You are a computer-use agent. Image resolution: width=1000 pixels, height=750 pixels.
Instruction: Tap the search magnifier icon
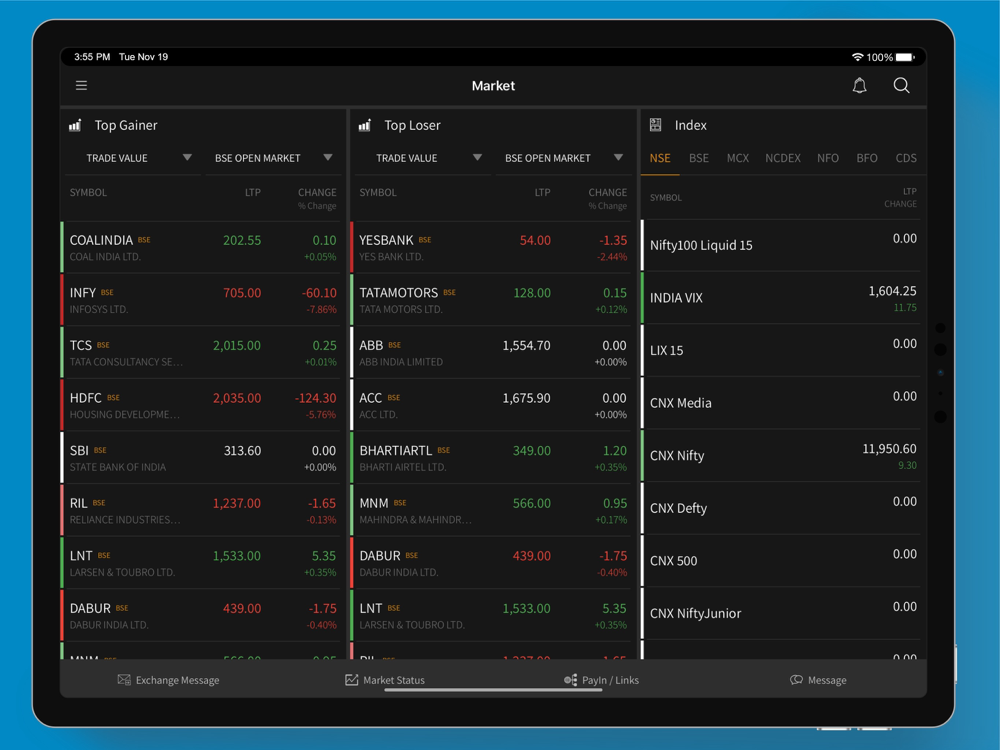(x=901, y=86)
